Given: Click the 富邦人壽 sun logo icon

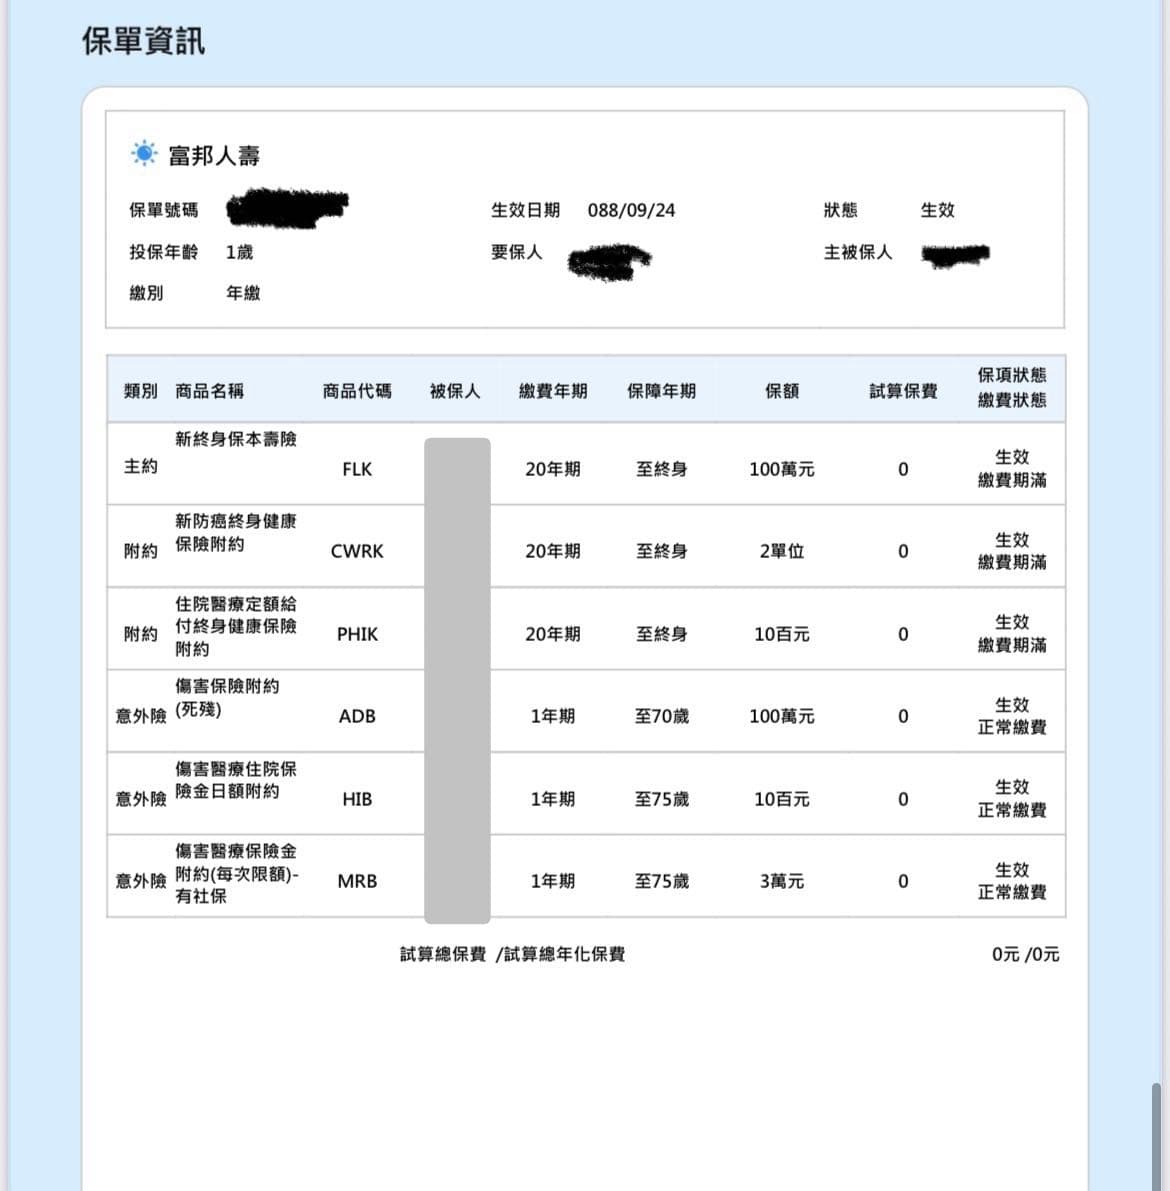Looking at the screenshot, I should (x=144, y=153).
